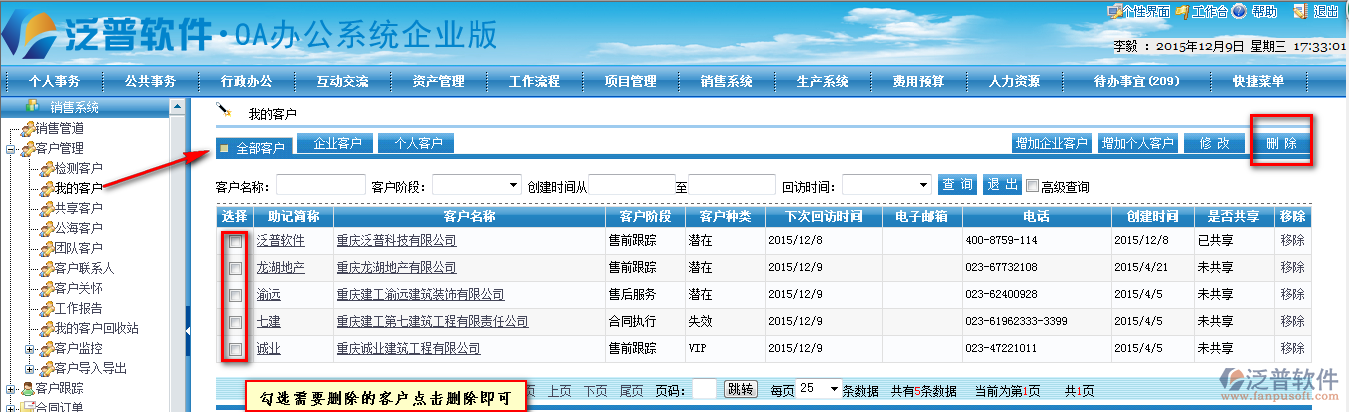Click the 客户名称 search input field
The image size is (1349, 412).
point(321,185)
